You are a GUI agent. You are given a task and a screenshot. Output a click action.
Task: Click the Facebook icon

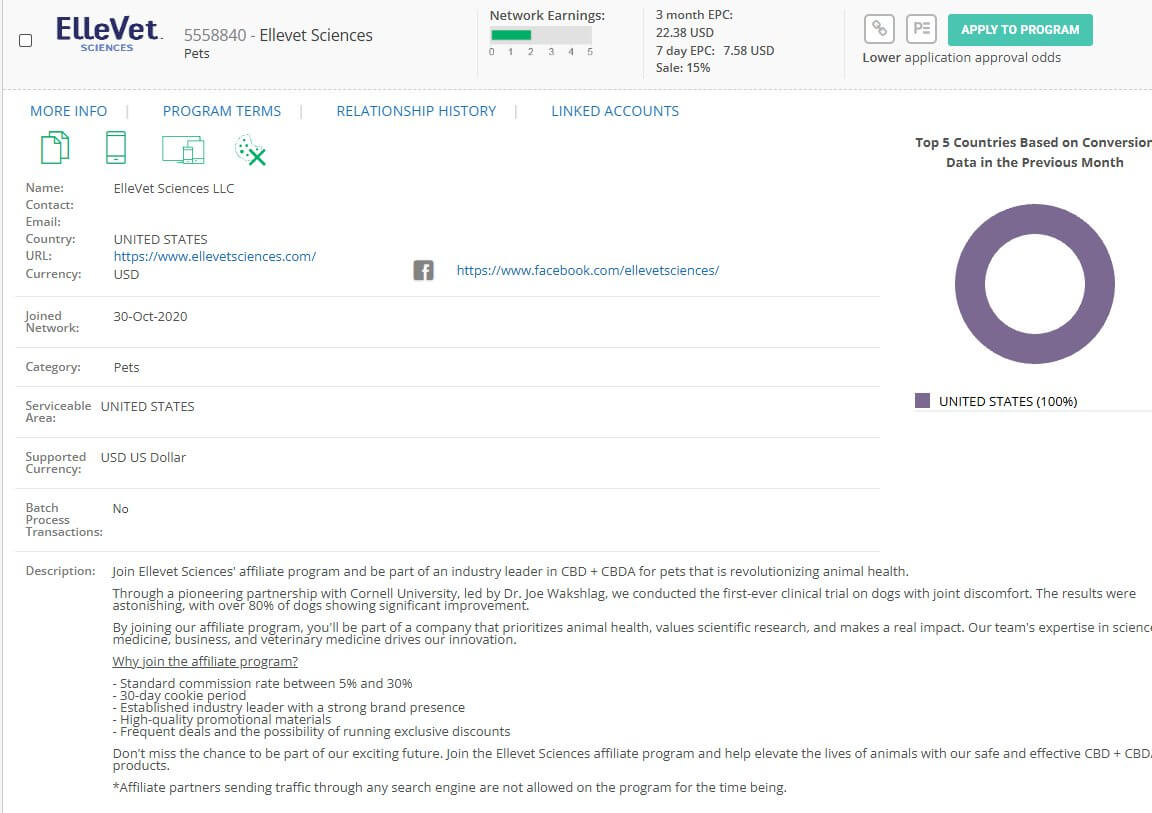[423, 270]
